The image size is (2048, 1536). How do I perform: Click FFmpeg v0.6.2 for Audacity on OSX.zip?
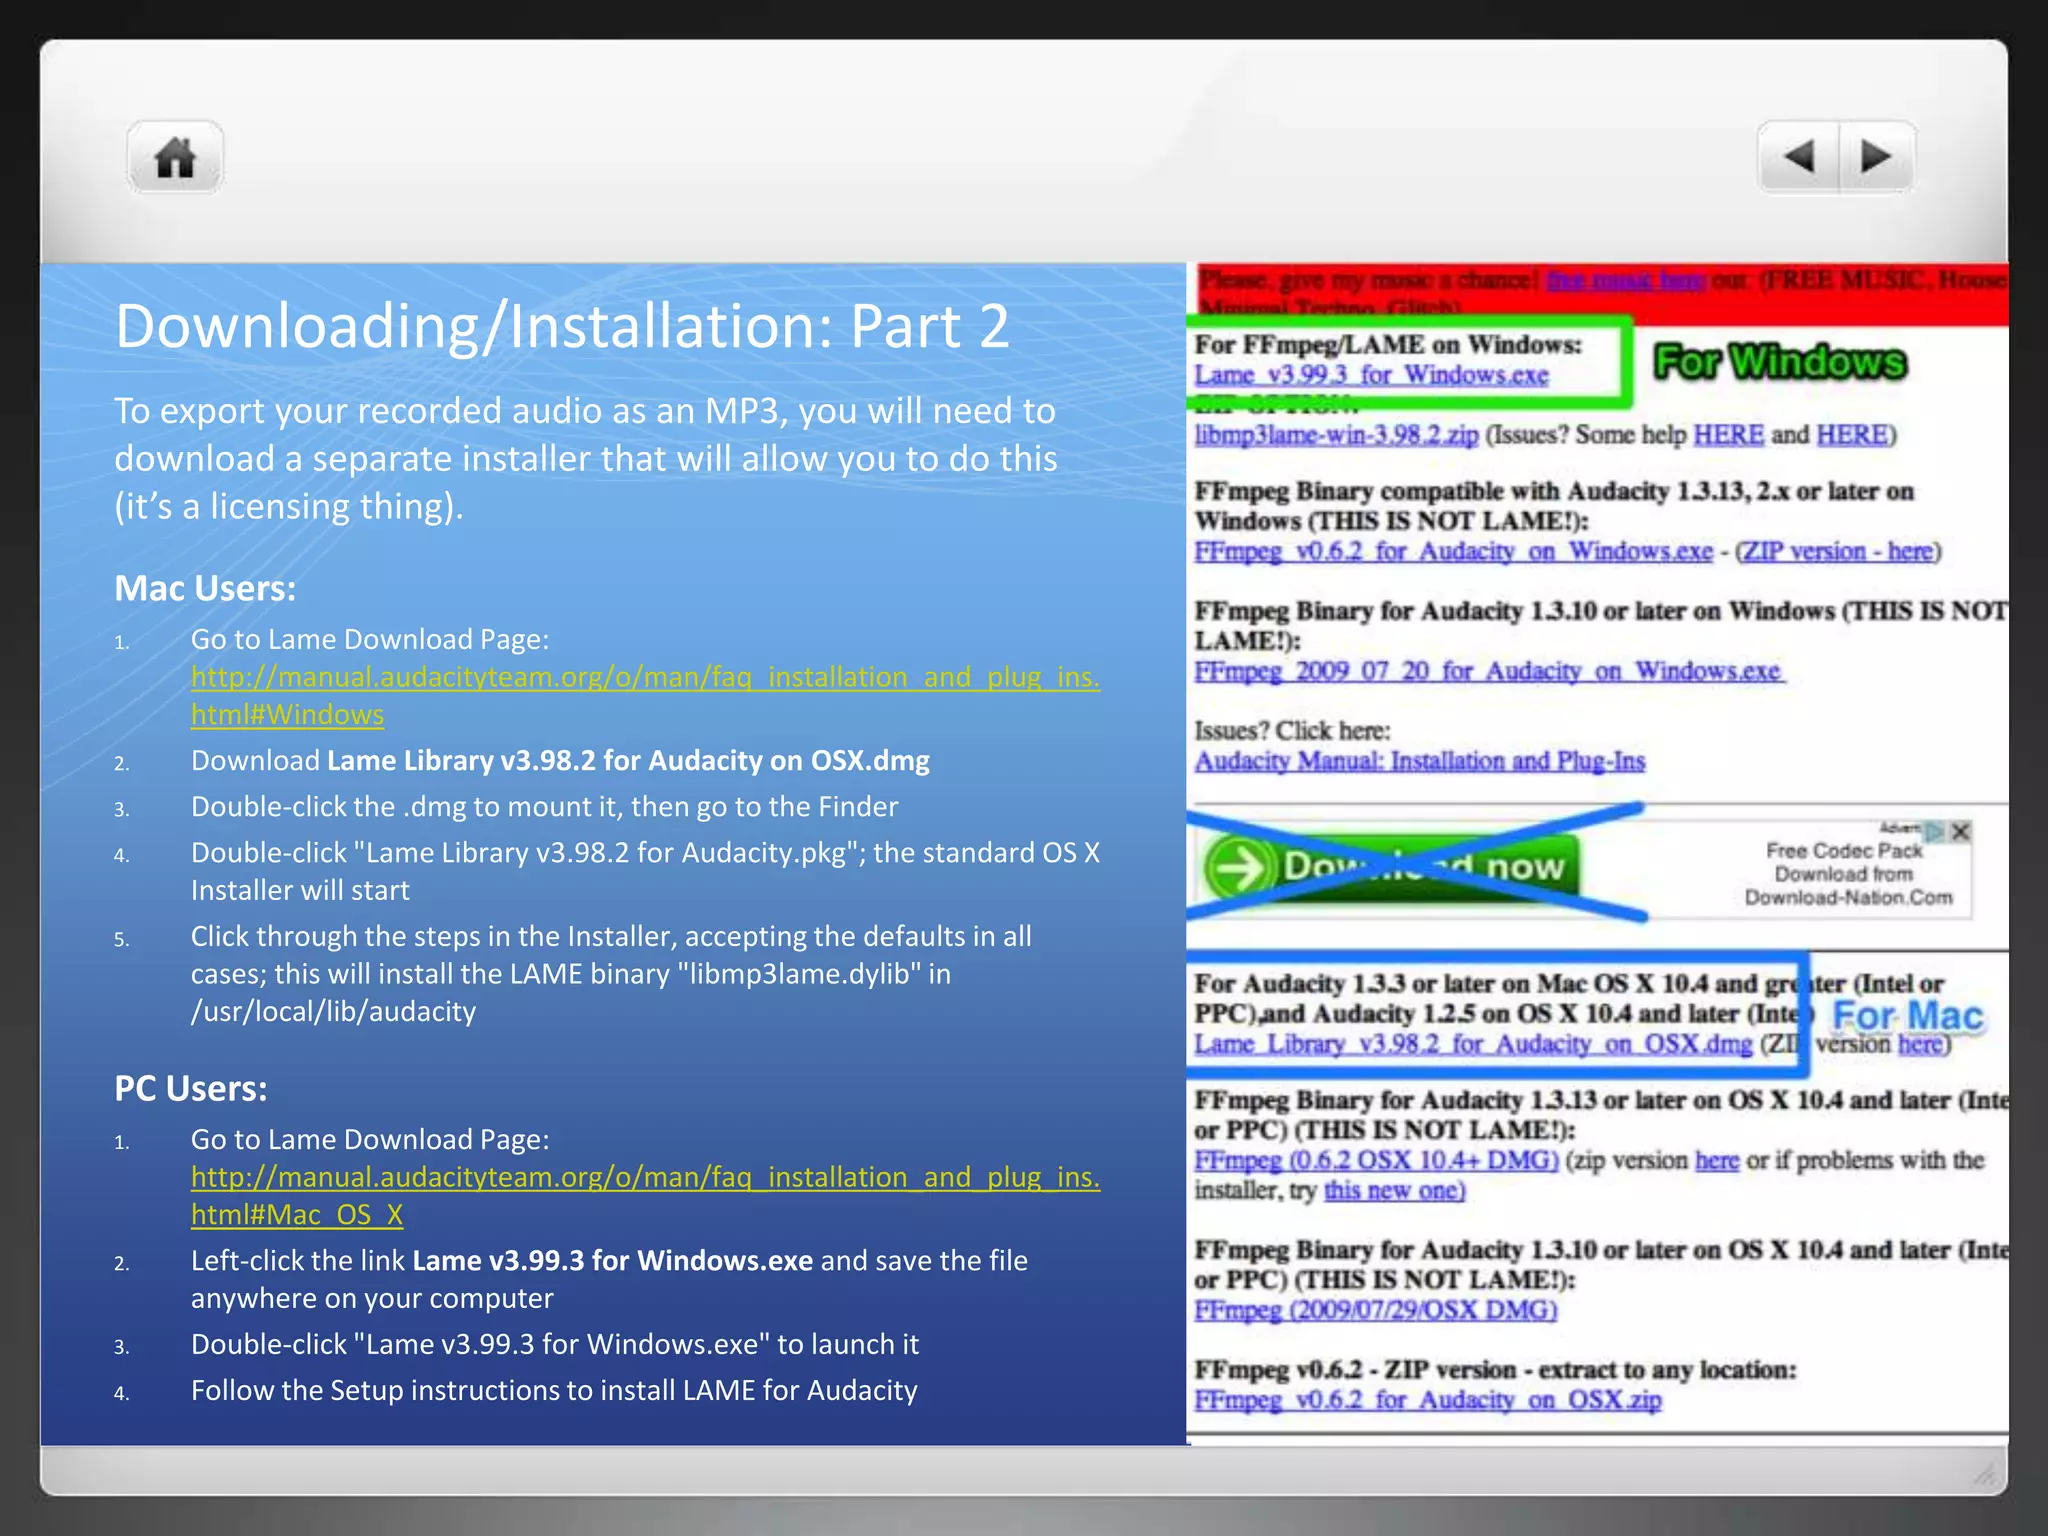[x=1427, y=1400]
